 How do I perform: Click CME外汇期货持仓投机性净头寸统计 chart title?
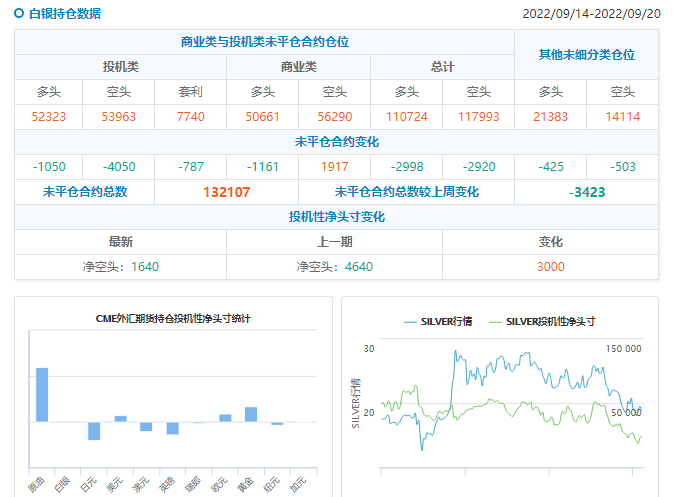pos(173,319)
